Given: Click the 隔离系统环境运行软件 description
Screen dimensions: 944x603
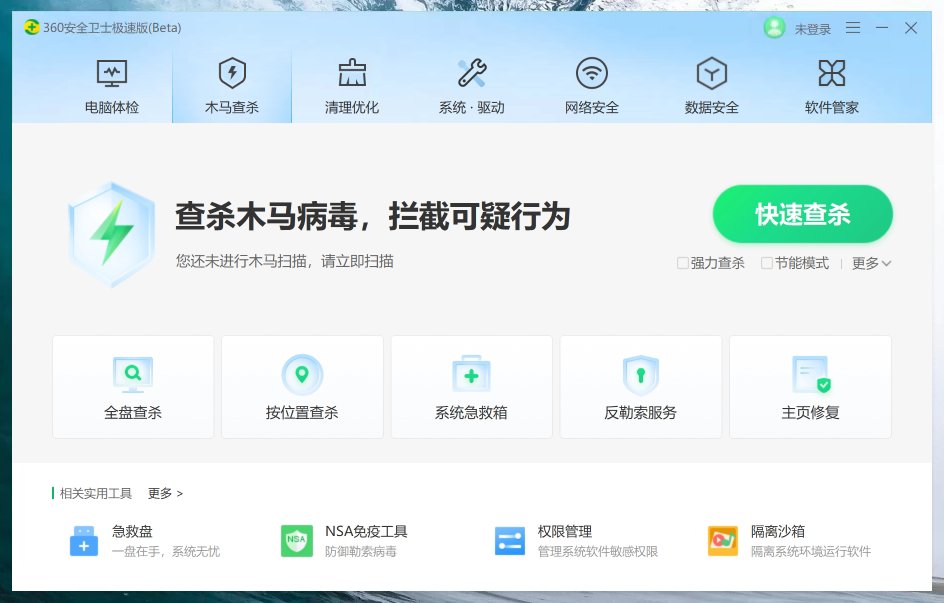Looking at the screenshot, I should (x=811, y=551).
